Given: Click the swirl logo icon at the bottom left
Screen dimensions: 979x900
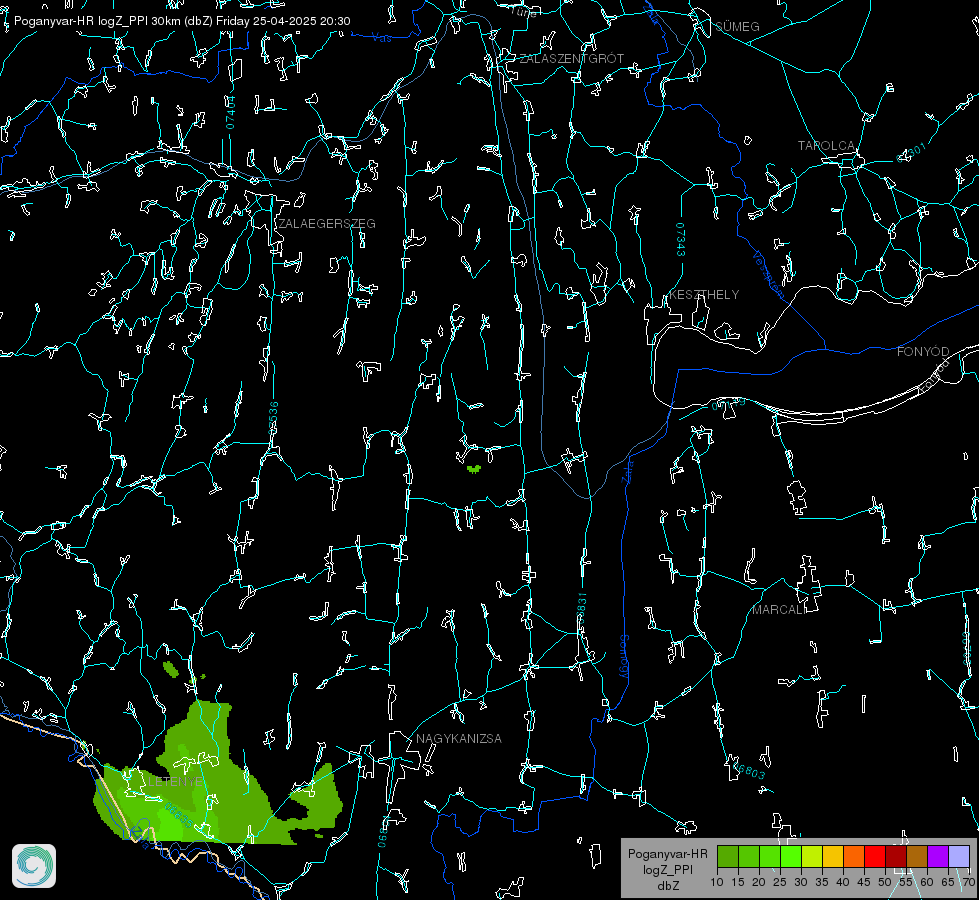Looking at the screenshot, I should coord(34,866).
